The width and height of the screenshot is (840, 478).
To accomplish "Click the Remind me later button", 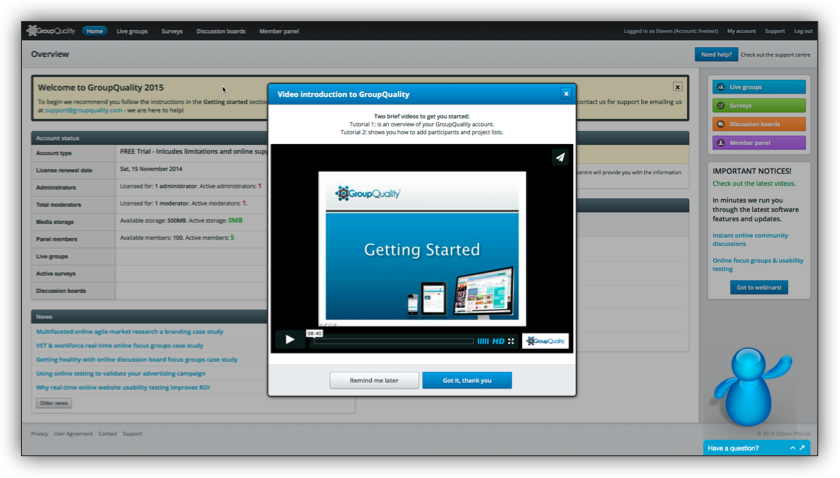I will (374, 380).
